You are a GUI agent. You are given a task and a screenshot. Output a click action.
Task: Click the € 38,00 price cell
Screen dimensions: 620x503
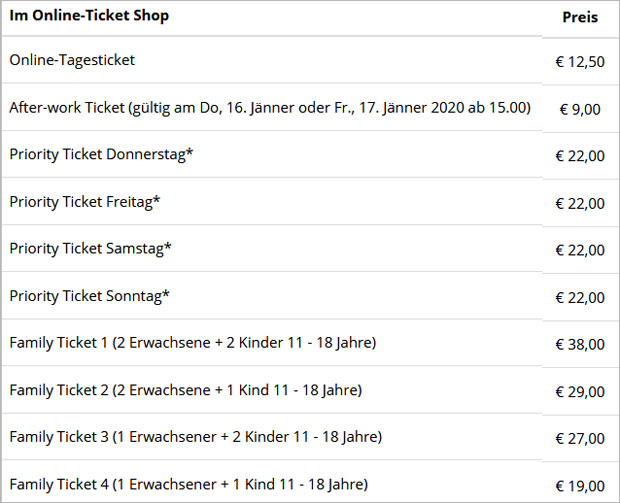coord(580,344)
